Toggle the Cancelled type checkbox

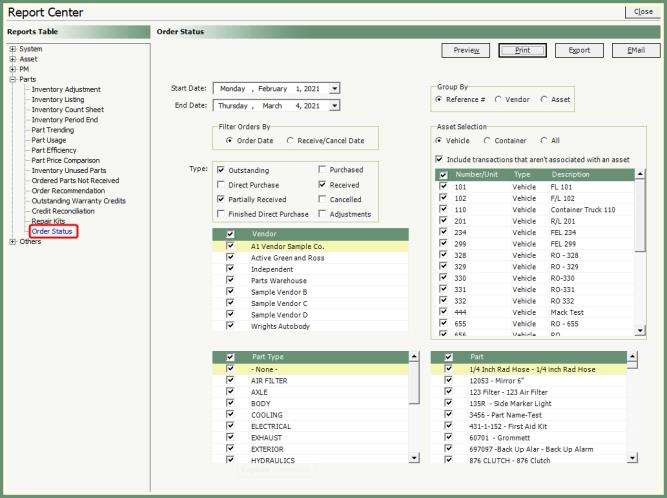click(322, 199)
